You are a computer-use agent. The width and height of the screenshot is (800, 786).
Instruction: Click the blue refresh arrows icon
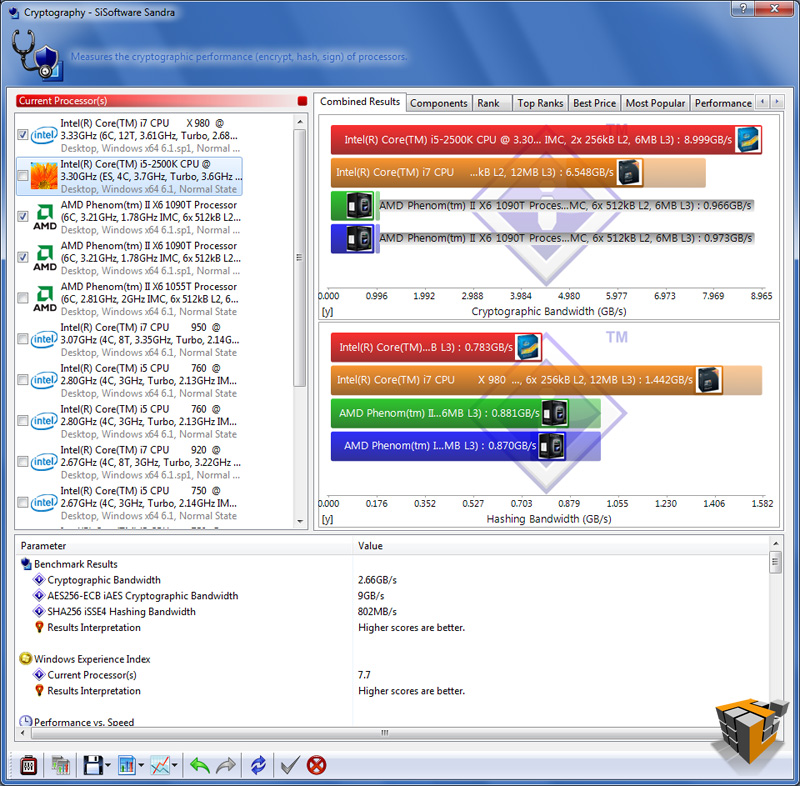(258, 765)
